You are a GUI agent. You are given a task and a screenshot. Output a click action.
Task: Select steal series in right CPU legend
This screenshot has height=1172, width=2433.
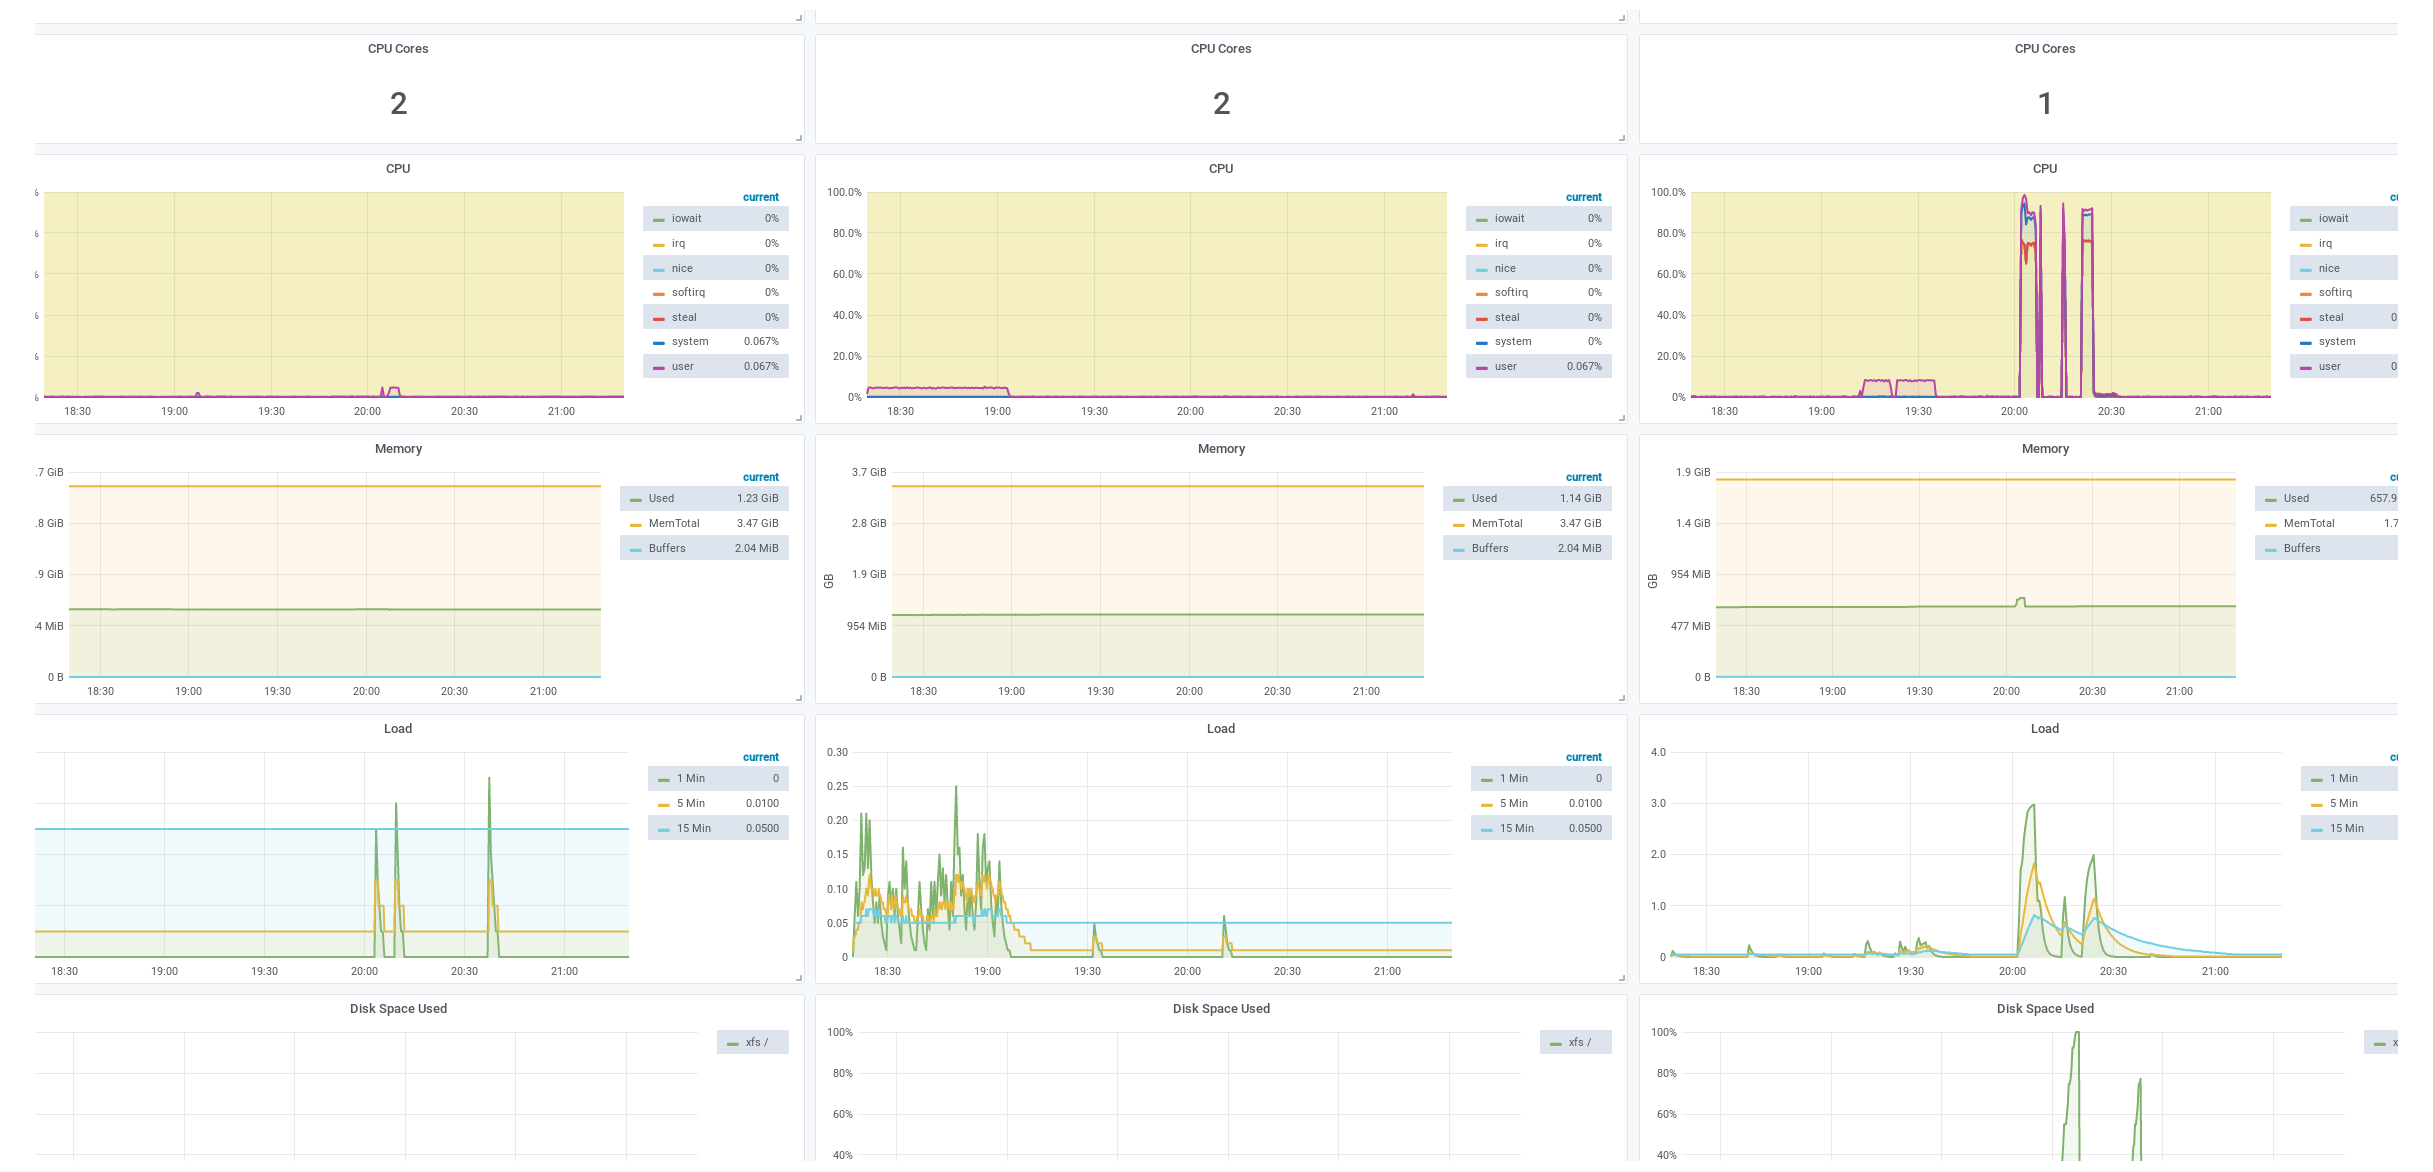(x=2330, y=317)
